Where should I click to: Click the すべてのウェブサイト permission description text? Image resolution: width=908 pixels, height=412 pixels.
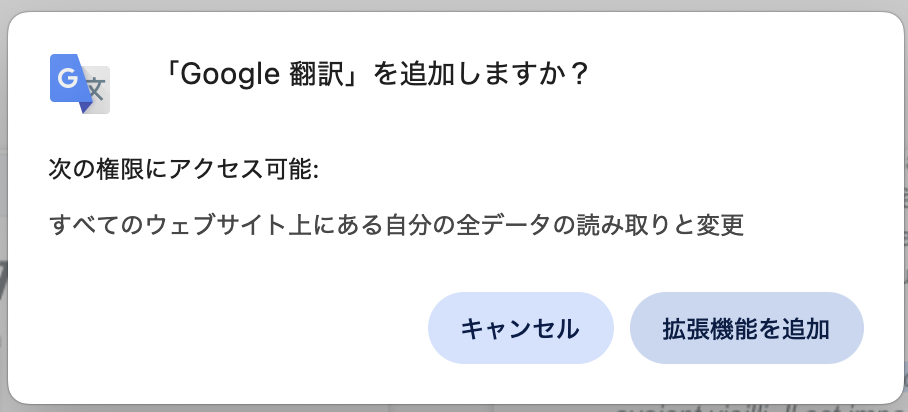[397, 224]
